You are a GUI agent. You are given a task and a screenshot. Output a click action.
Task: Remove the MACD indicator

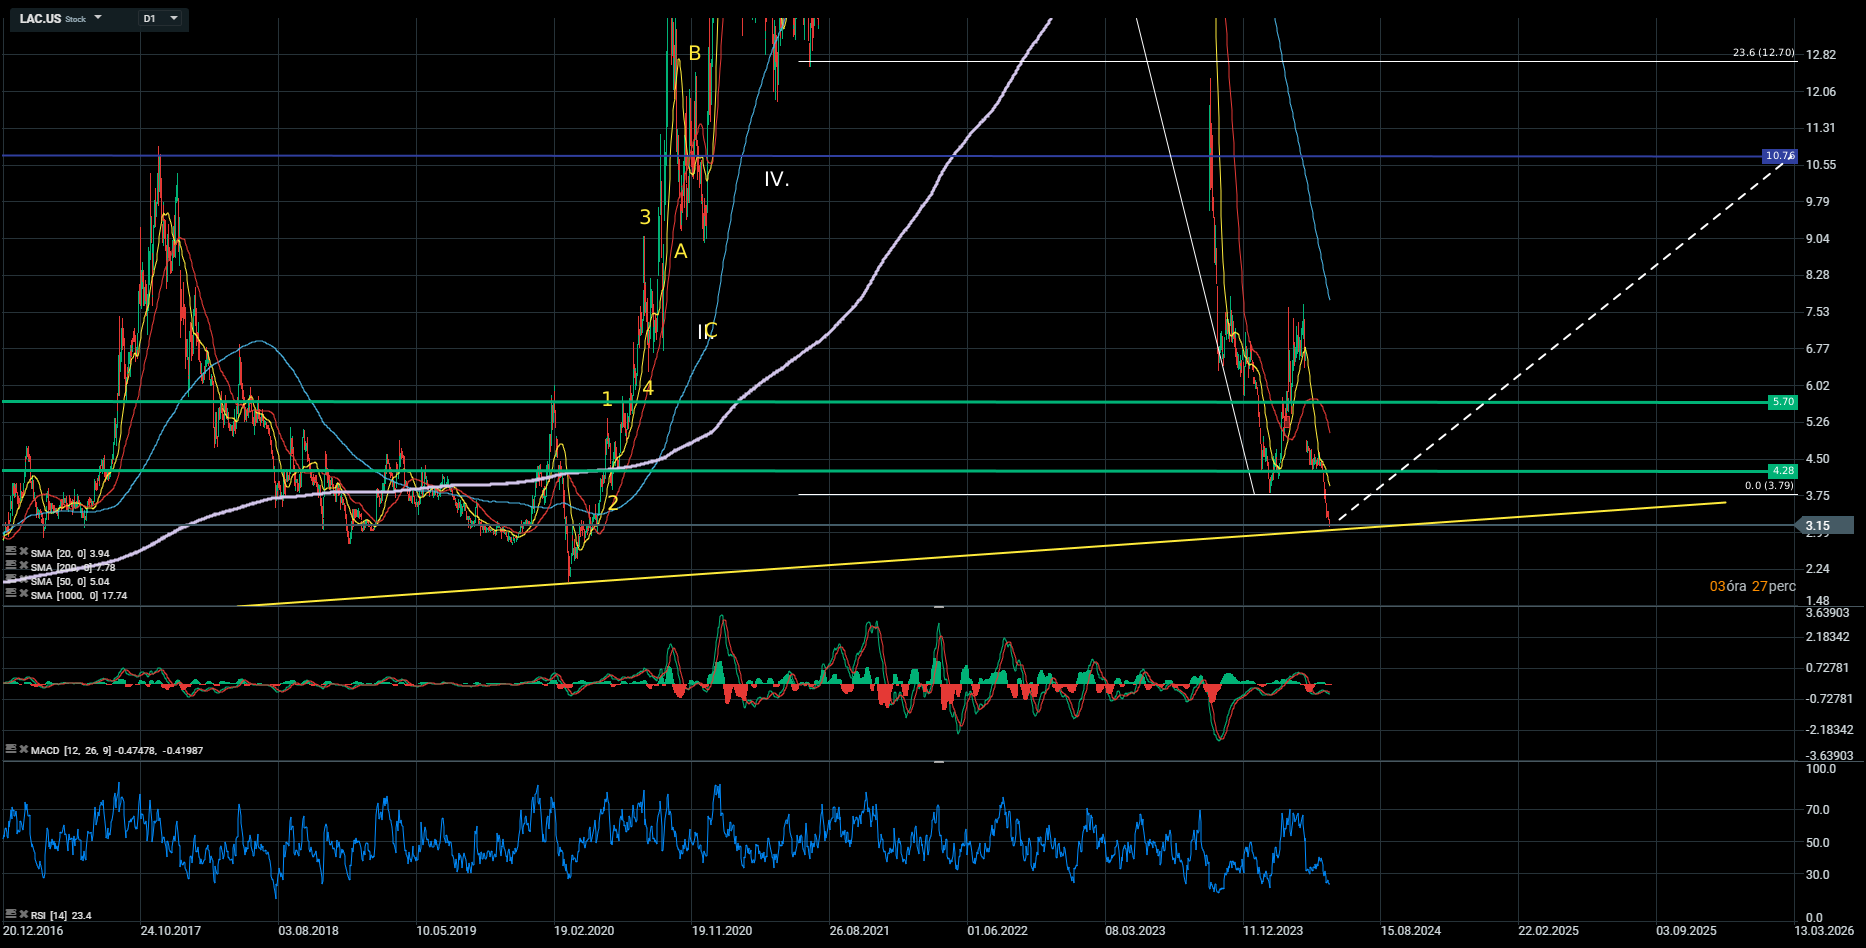23,749
